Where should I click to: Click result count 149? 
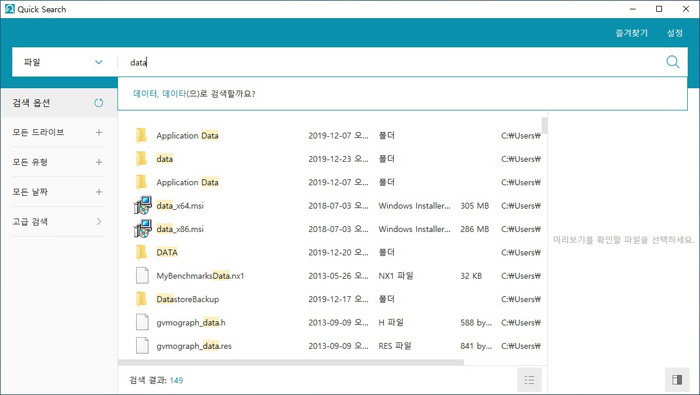coord(176,380)
